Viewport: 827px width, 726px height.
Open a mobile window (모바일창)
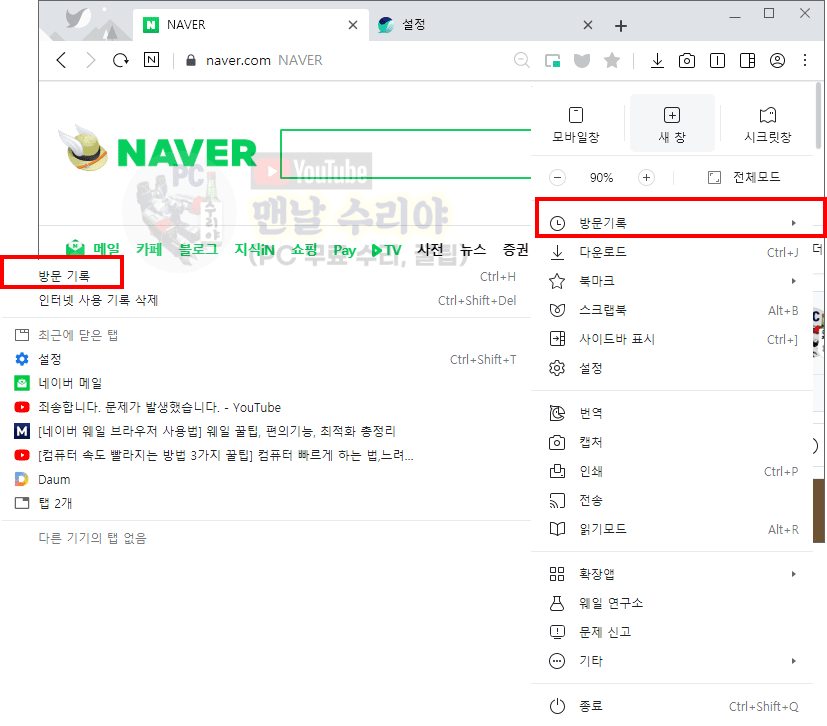tap(575, 124)
